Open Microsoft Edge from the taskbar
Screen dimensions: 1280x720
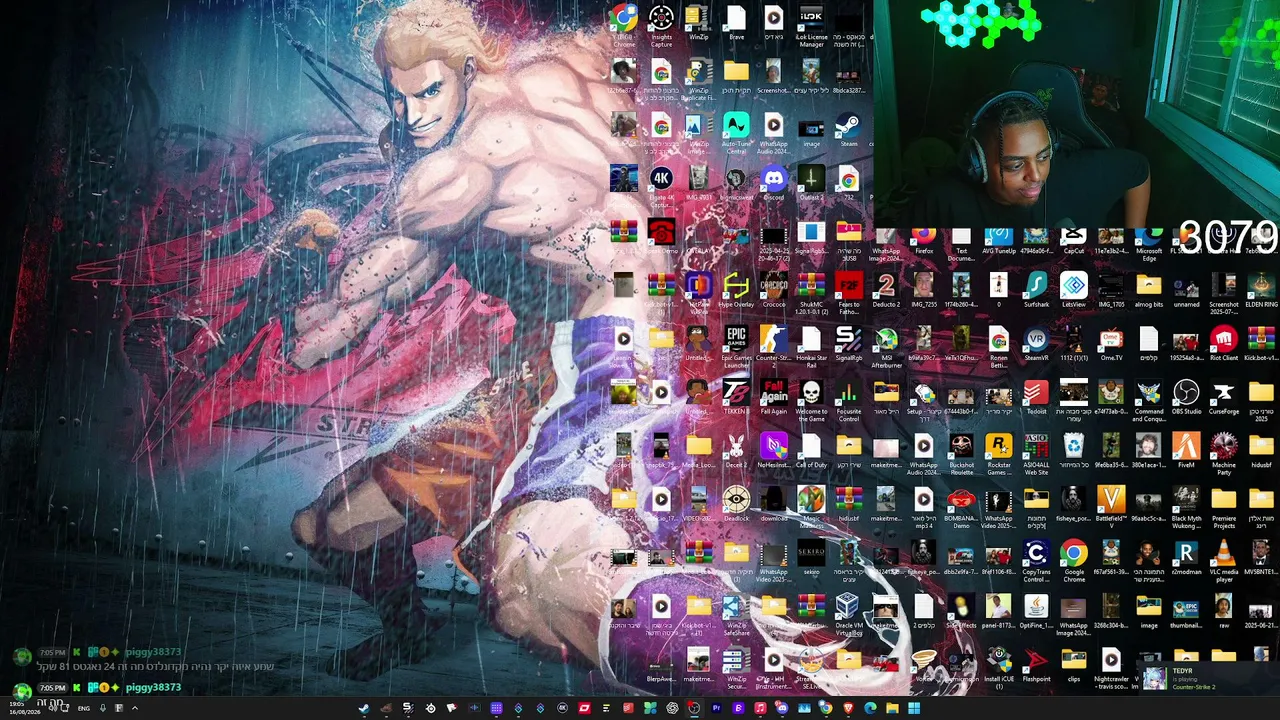click(x=870, y=708)
